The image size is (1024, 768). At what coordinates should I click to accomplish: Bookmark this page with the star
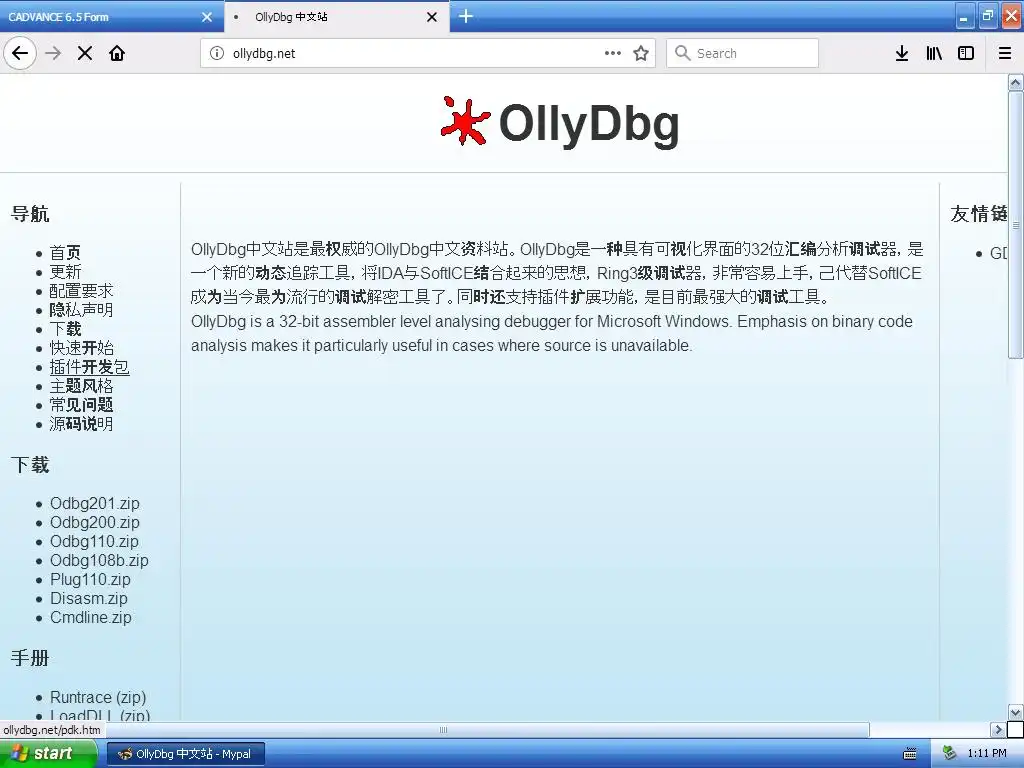tap(641, 53)
